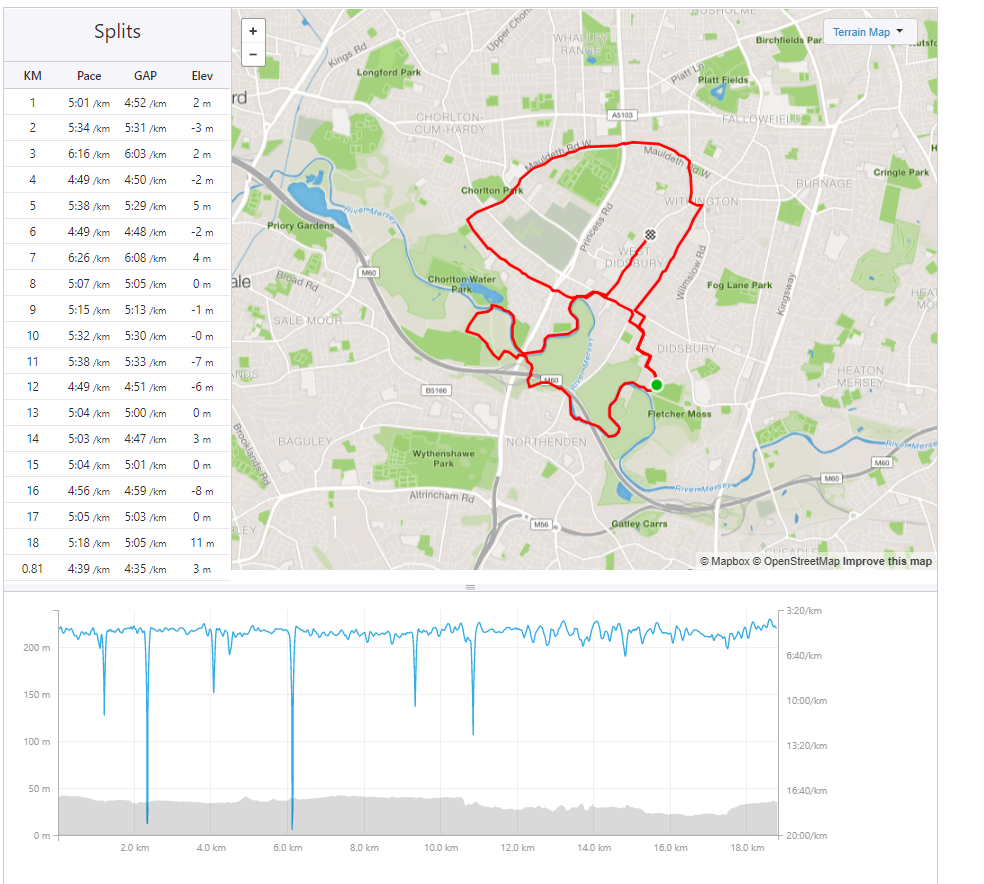Click the Elev column header
Screen dimensions: 984x884
click(x=202, y=76)
